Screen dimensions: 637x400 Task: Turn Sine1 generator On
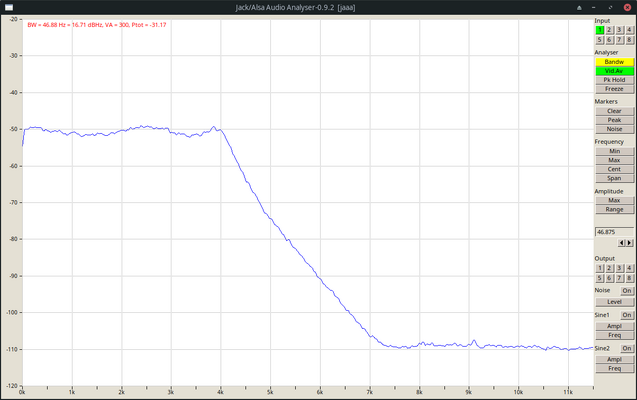tap(627, 315)
